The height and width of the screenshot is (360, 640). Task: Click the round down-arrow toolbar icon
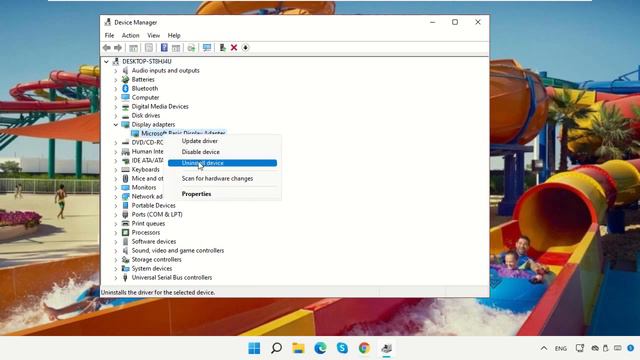[245, 48]
